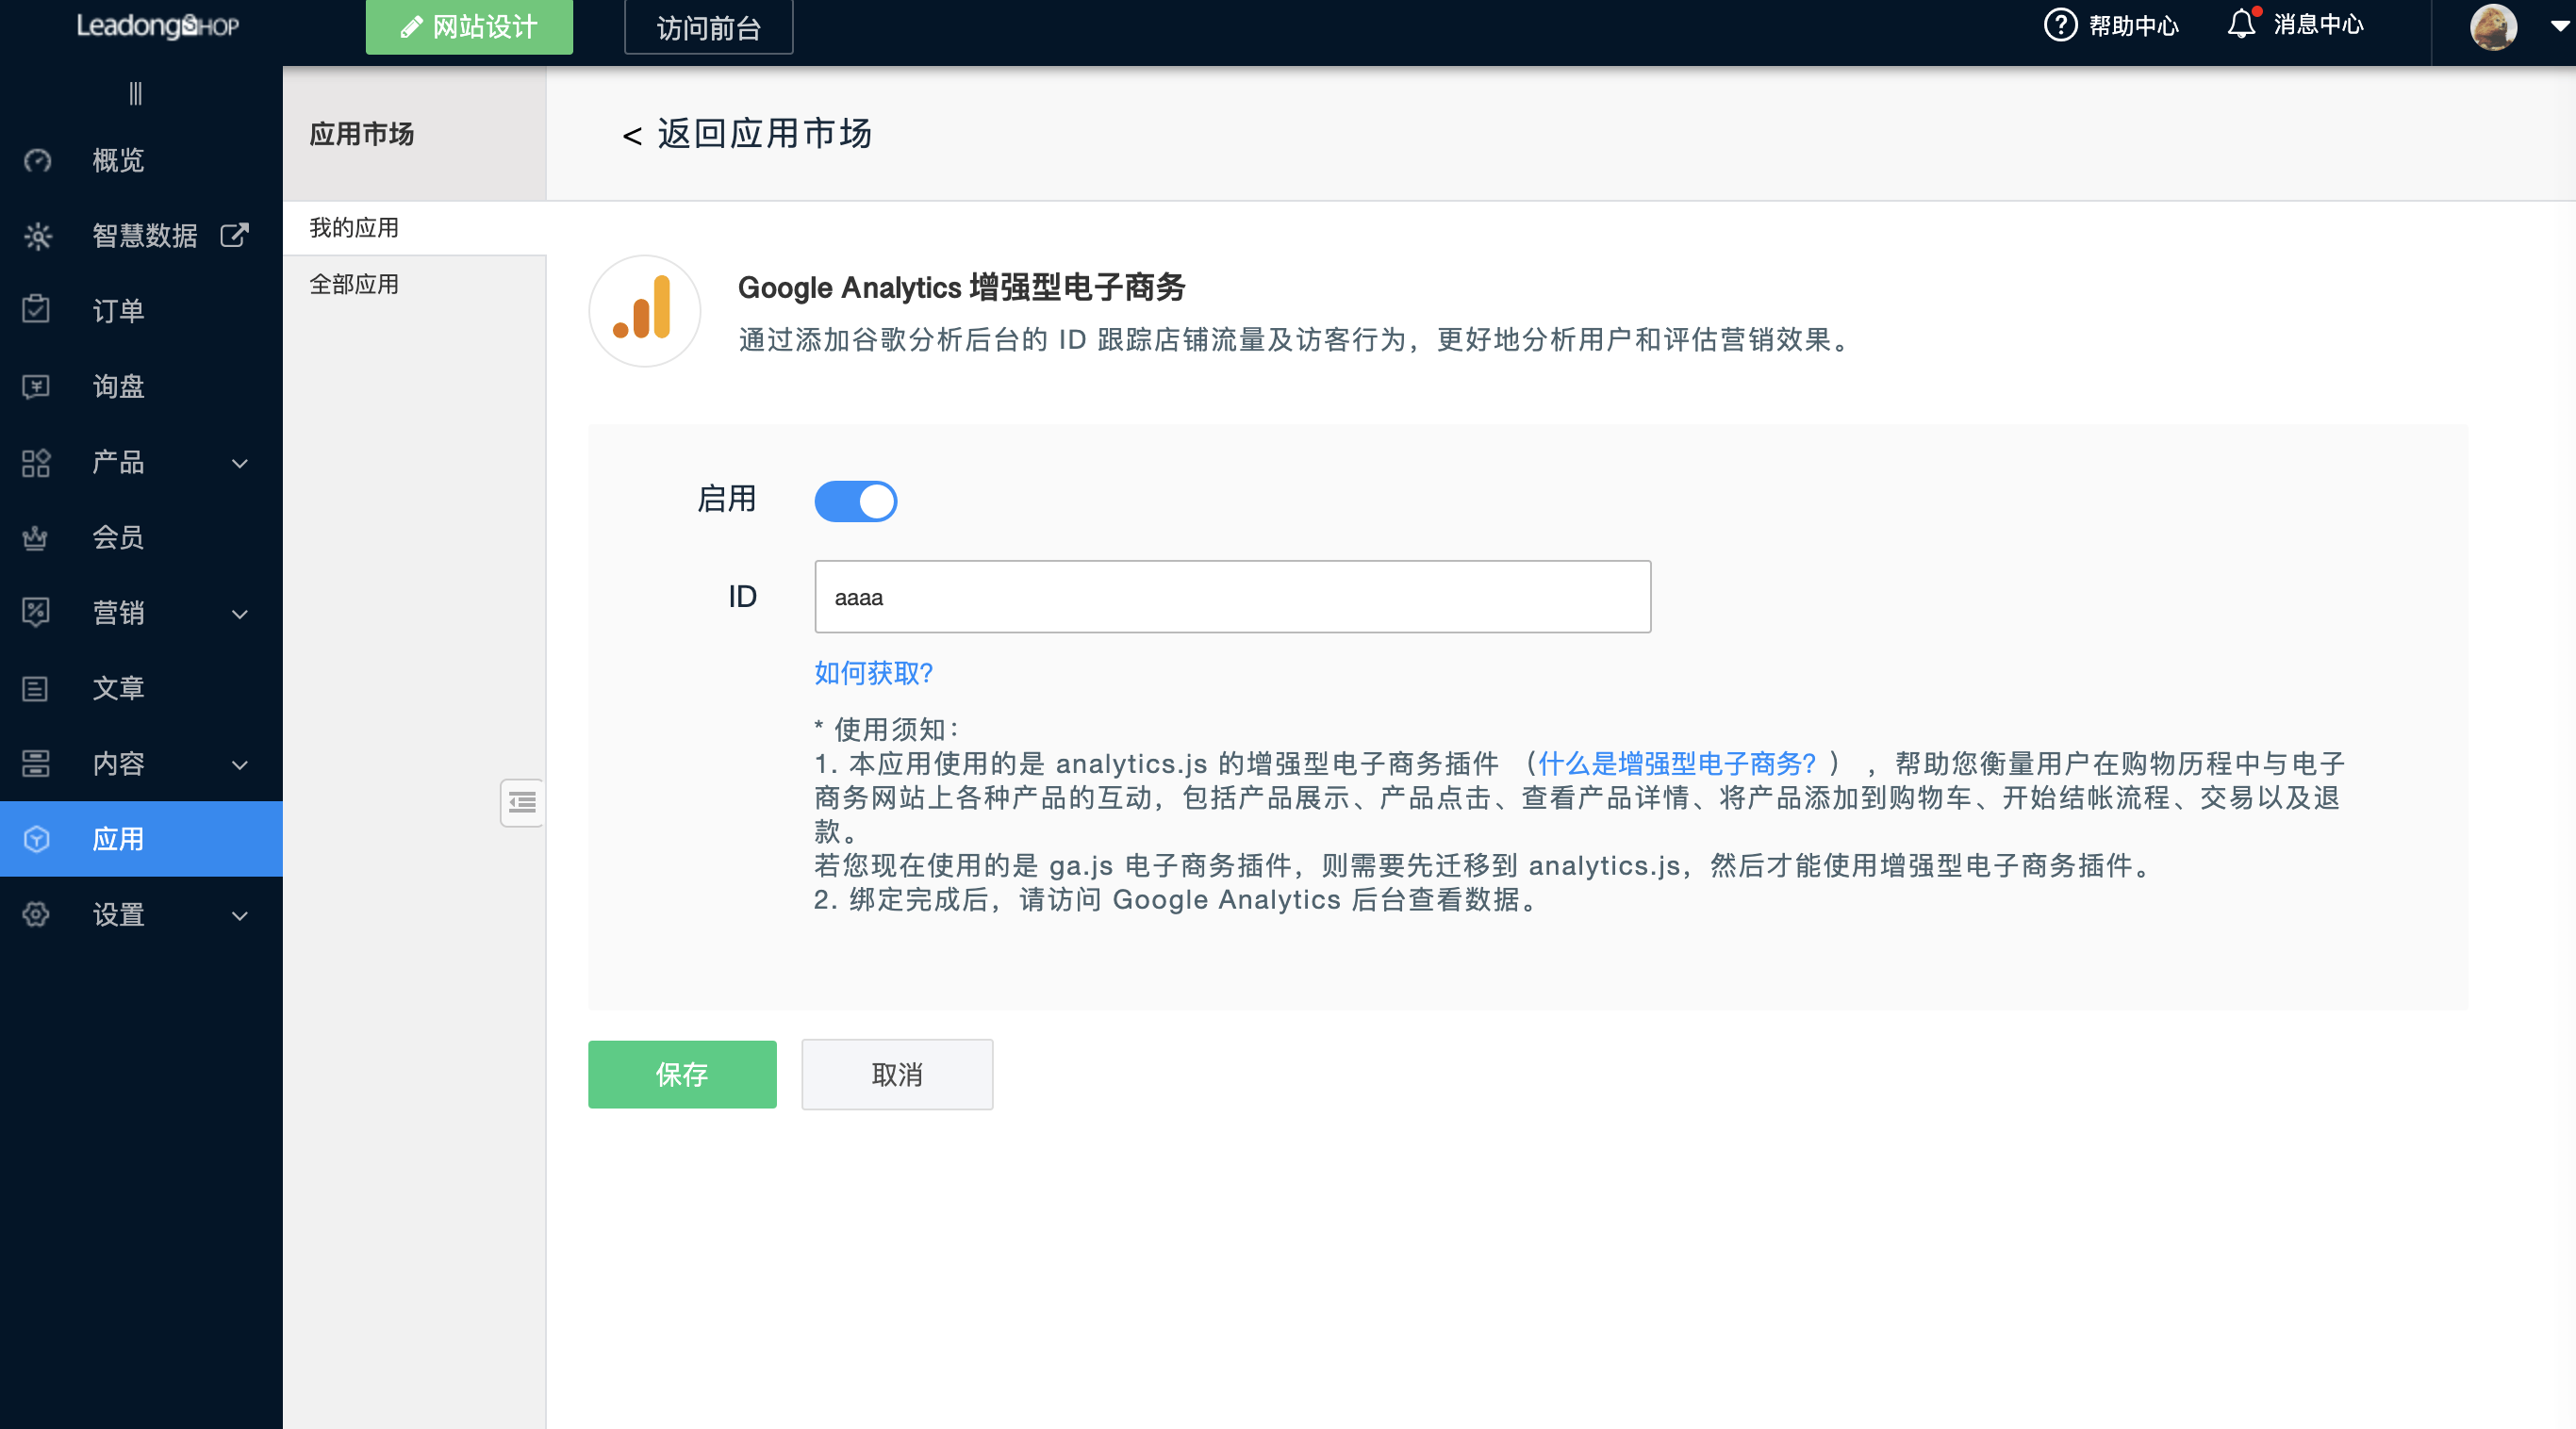Click the notification bell icon
Viewport: 2576px width, 1429px height.
click(2241, 24)
